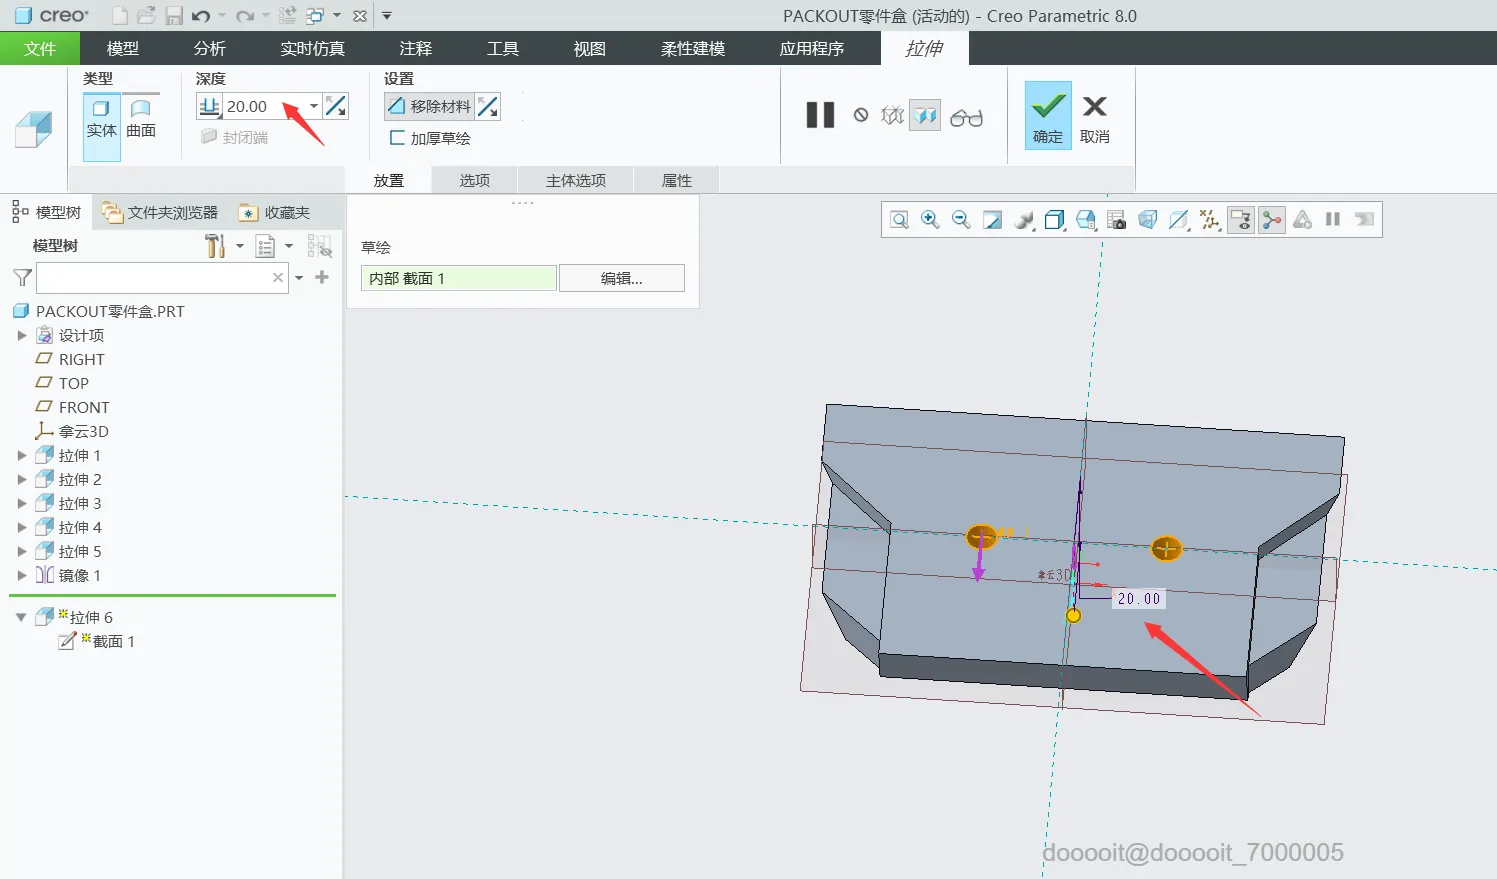This screenshot has width=1497, height=879.
Task: Toggle the unattached preview icon
Action: coord(892,116)
